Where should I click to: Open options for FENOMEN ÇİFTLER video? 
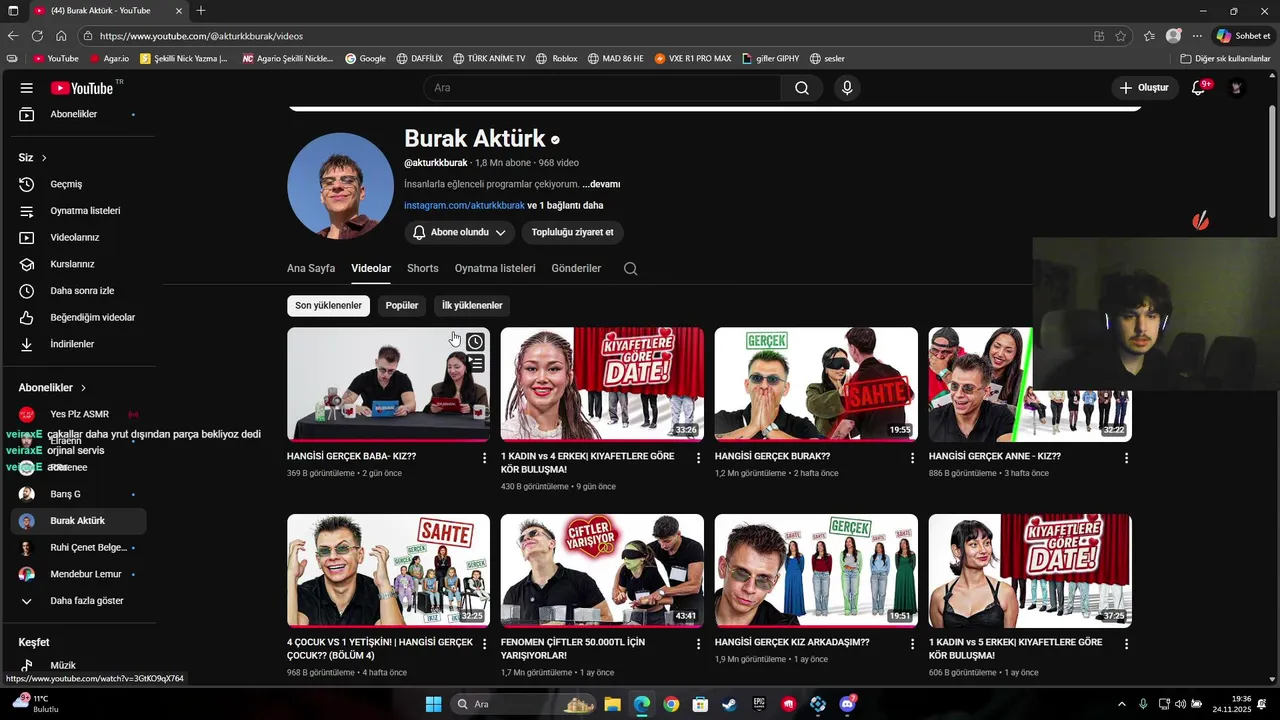click(698, 645)
